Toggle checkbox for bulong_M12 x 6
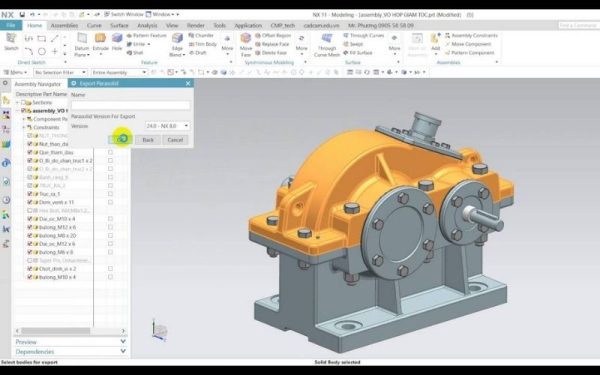The width and height of the screenshot is (600, 375). 29,227
